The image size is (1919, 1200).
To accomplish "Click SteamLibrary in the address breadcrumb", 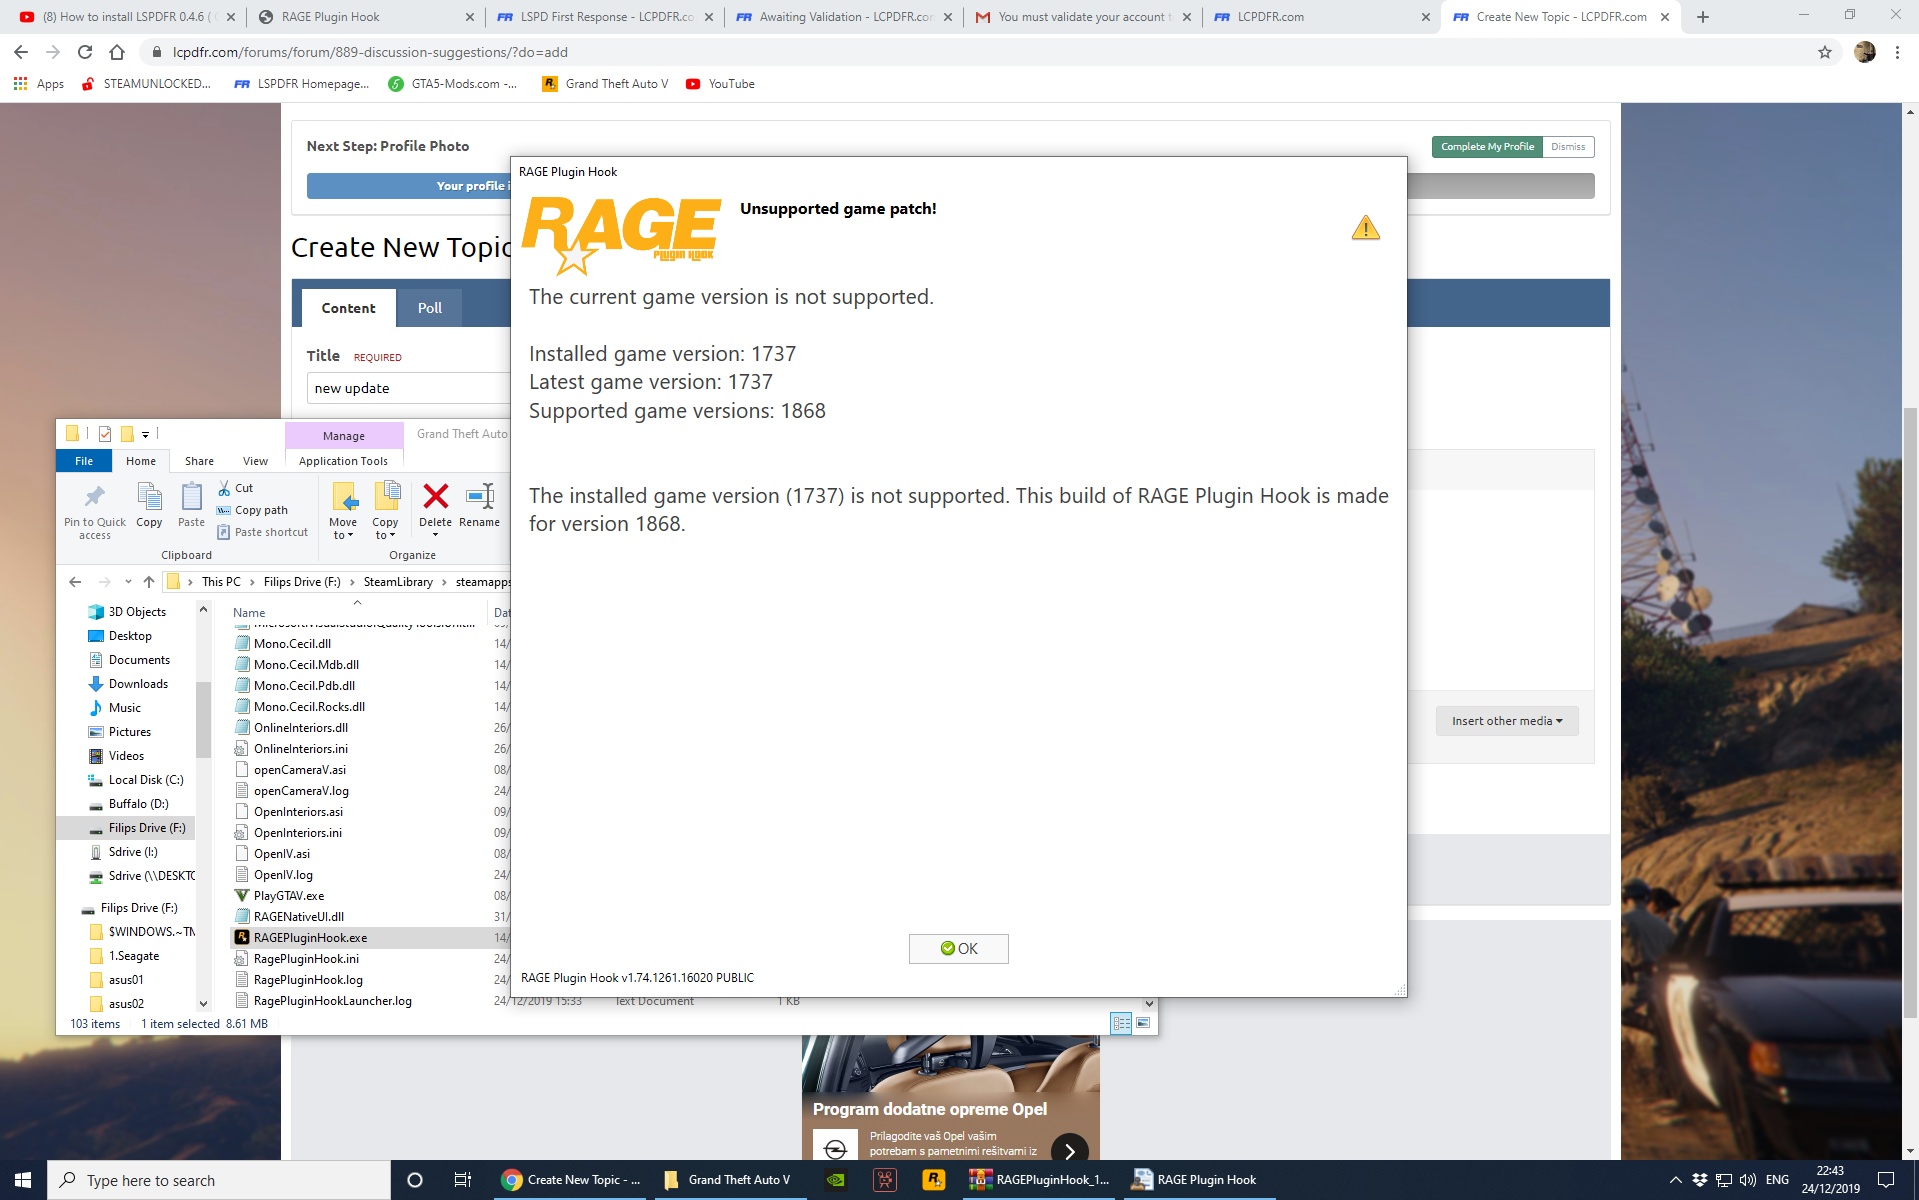I will coord(398,582).
